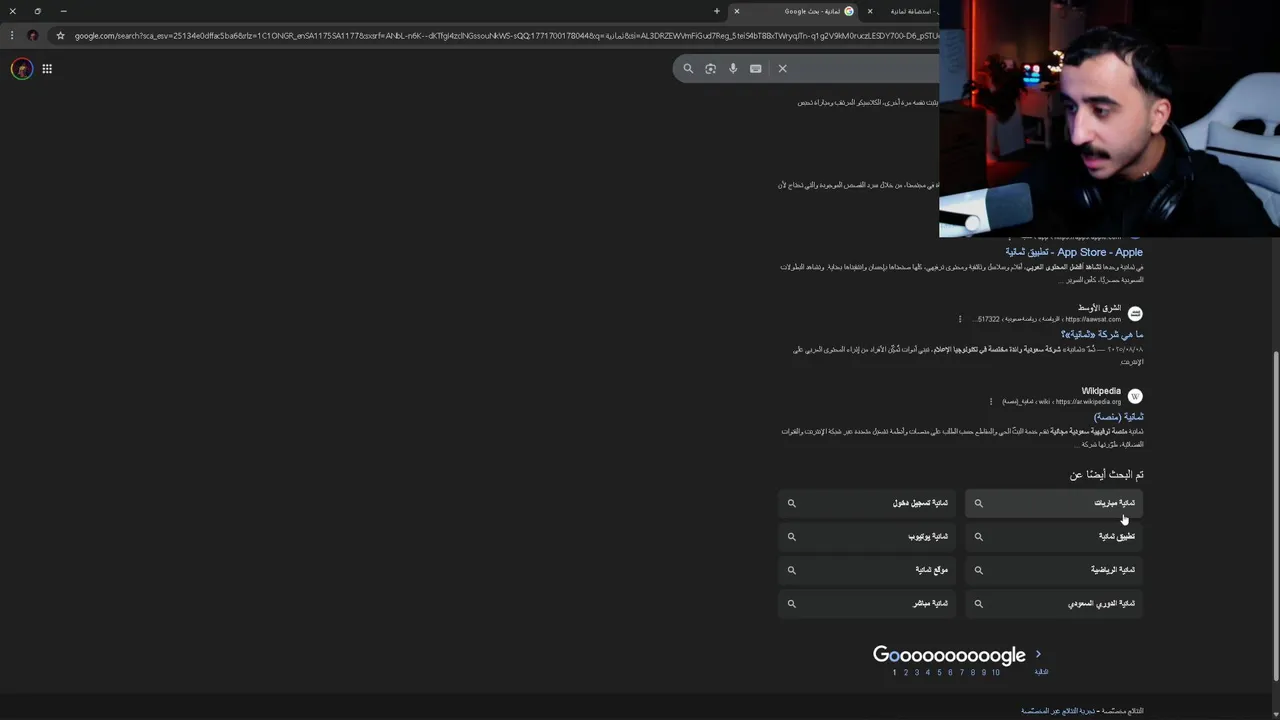This screenshot has width=1280, height=720.
Task: Search related term "ثمانية الرياضية"
Action: (x=1054, y=570)
